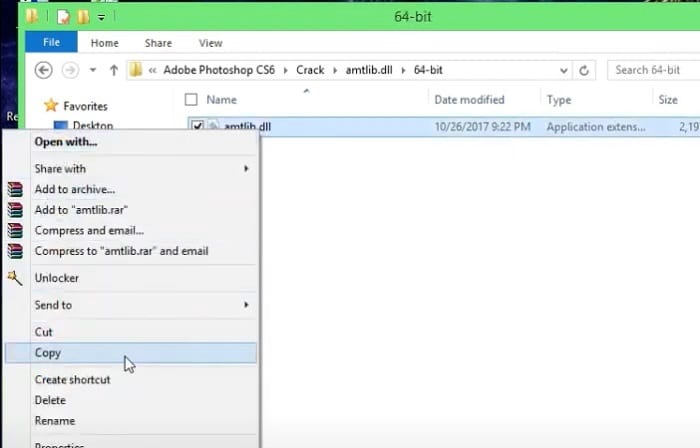Click the Send to submenu arrow
This screenshot has height=448, width=700.
pos(246,305)
